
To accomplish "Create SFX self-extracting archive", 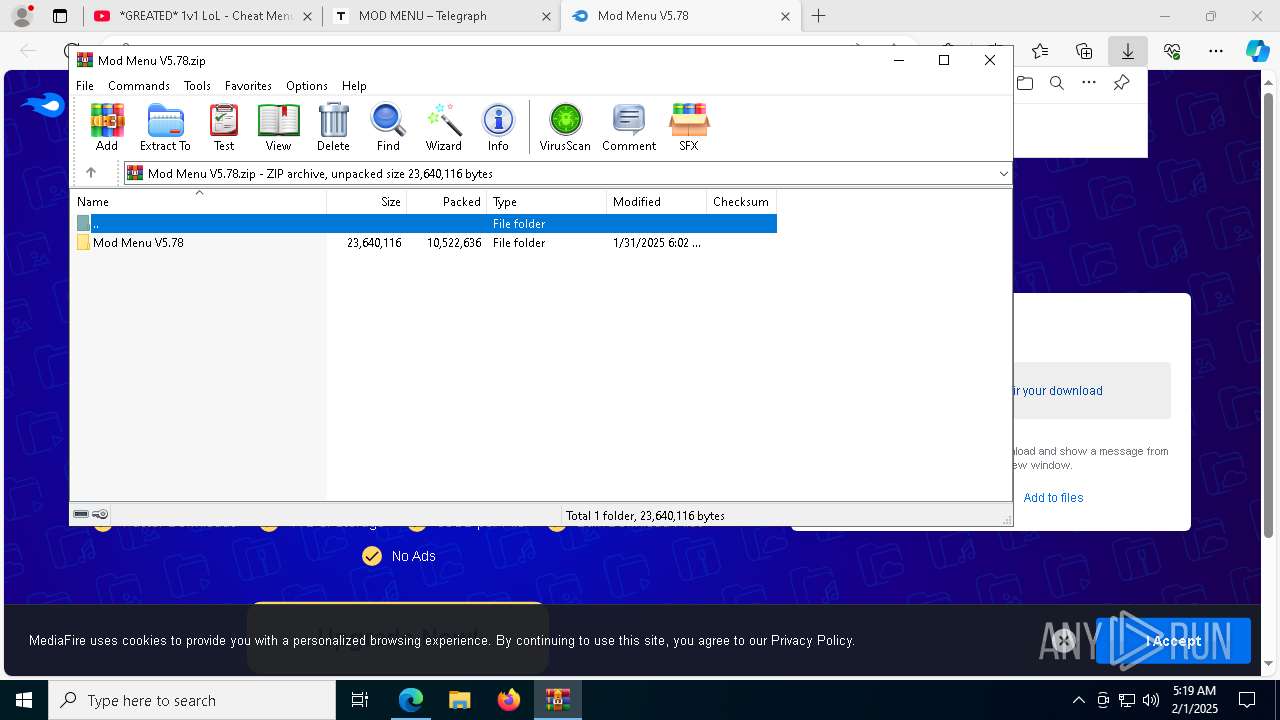I will (689, 127).
